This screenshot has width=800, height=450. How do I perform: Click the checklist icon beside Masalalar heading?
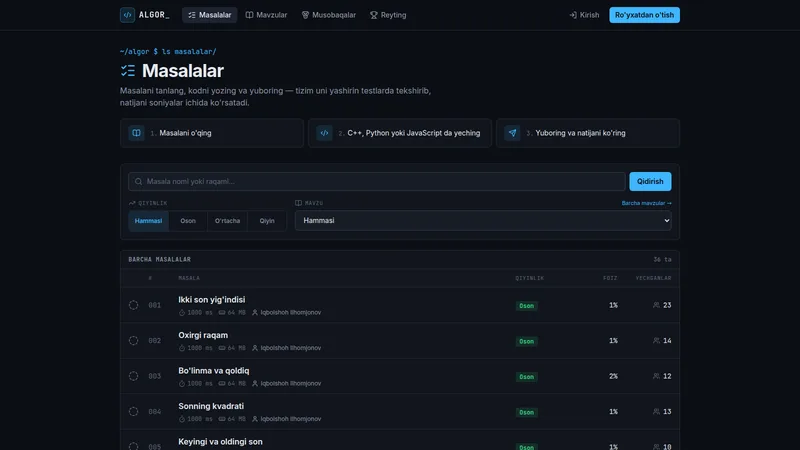(128, 70)
